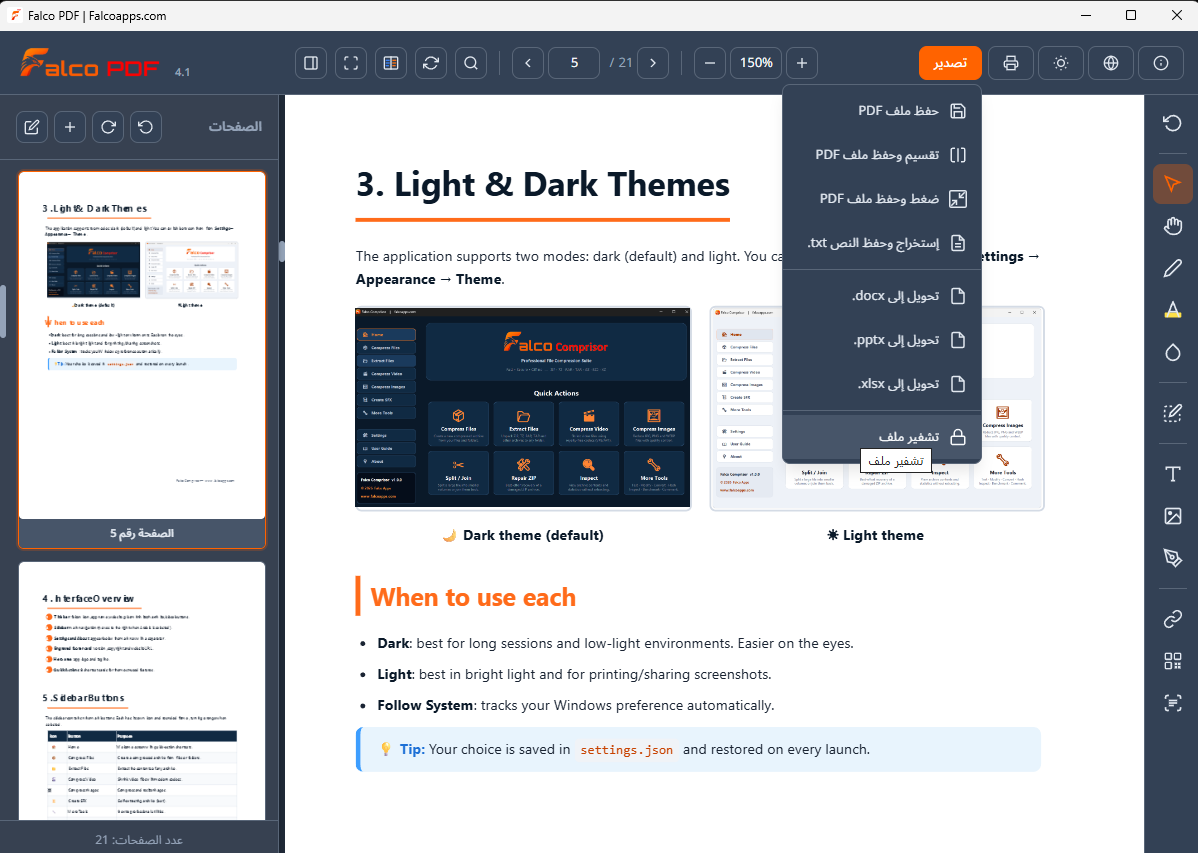Zoom in with the plus button

coord(801,63)
